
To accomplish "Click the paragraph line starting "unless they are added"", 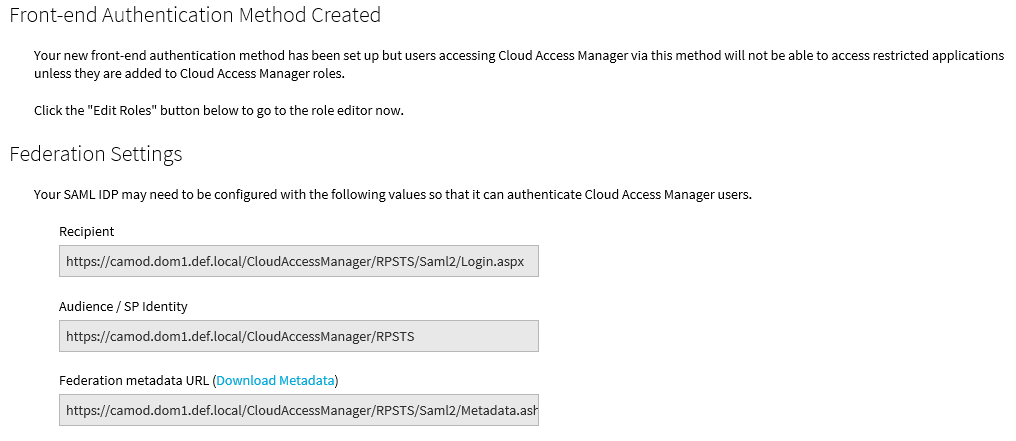I will 189,73.
